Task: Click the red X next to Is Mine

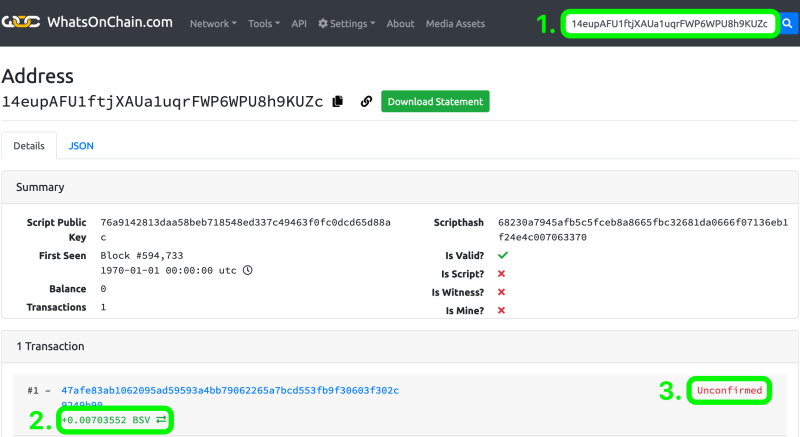Action: click(502, 311)
